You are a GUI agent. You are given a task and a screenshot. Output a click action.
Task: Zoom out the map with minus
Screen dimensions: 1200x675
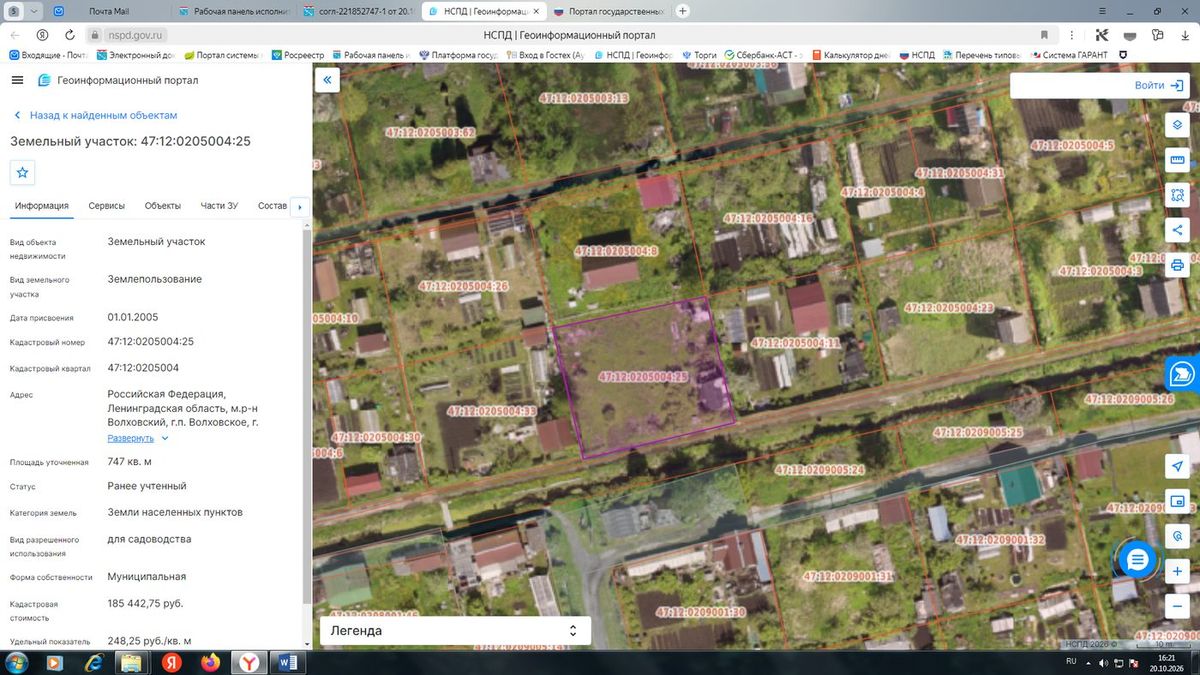tap(1177, 606)
